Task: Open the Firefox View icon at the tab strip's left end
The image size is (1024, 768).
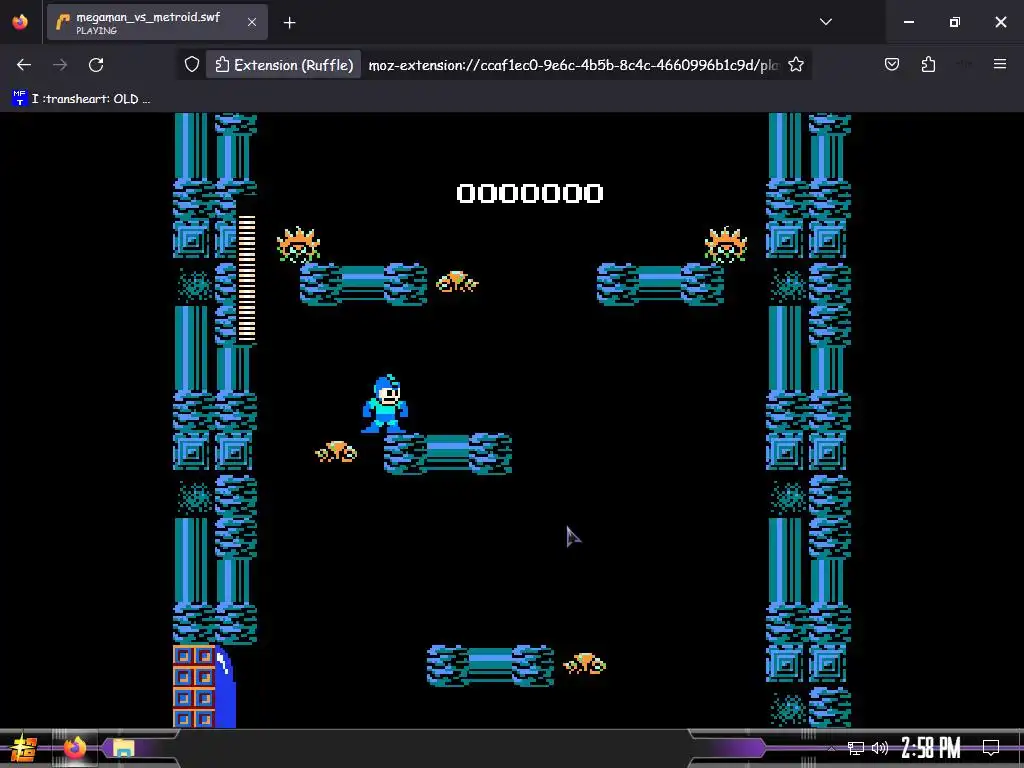Action: coord(20,22)
